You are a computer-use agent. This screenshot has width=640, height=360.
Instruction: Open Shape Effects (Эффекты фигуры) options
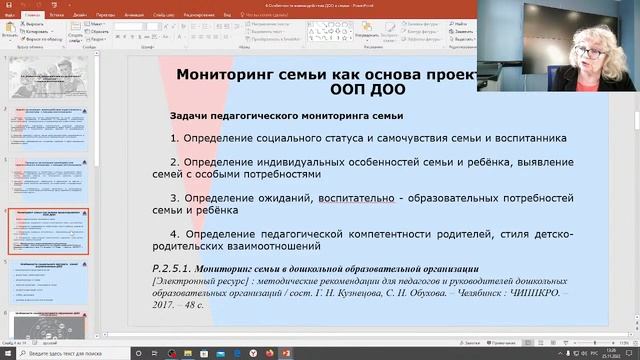tap(421, 39)
